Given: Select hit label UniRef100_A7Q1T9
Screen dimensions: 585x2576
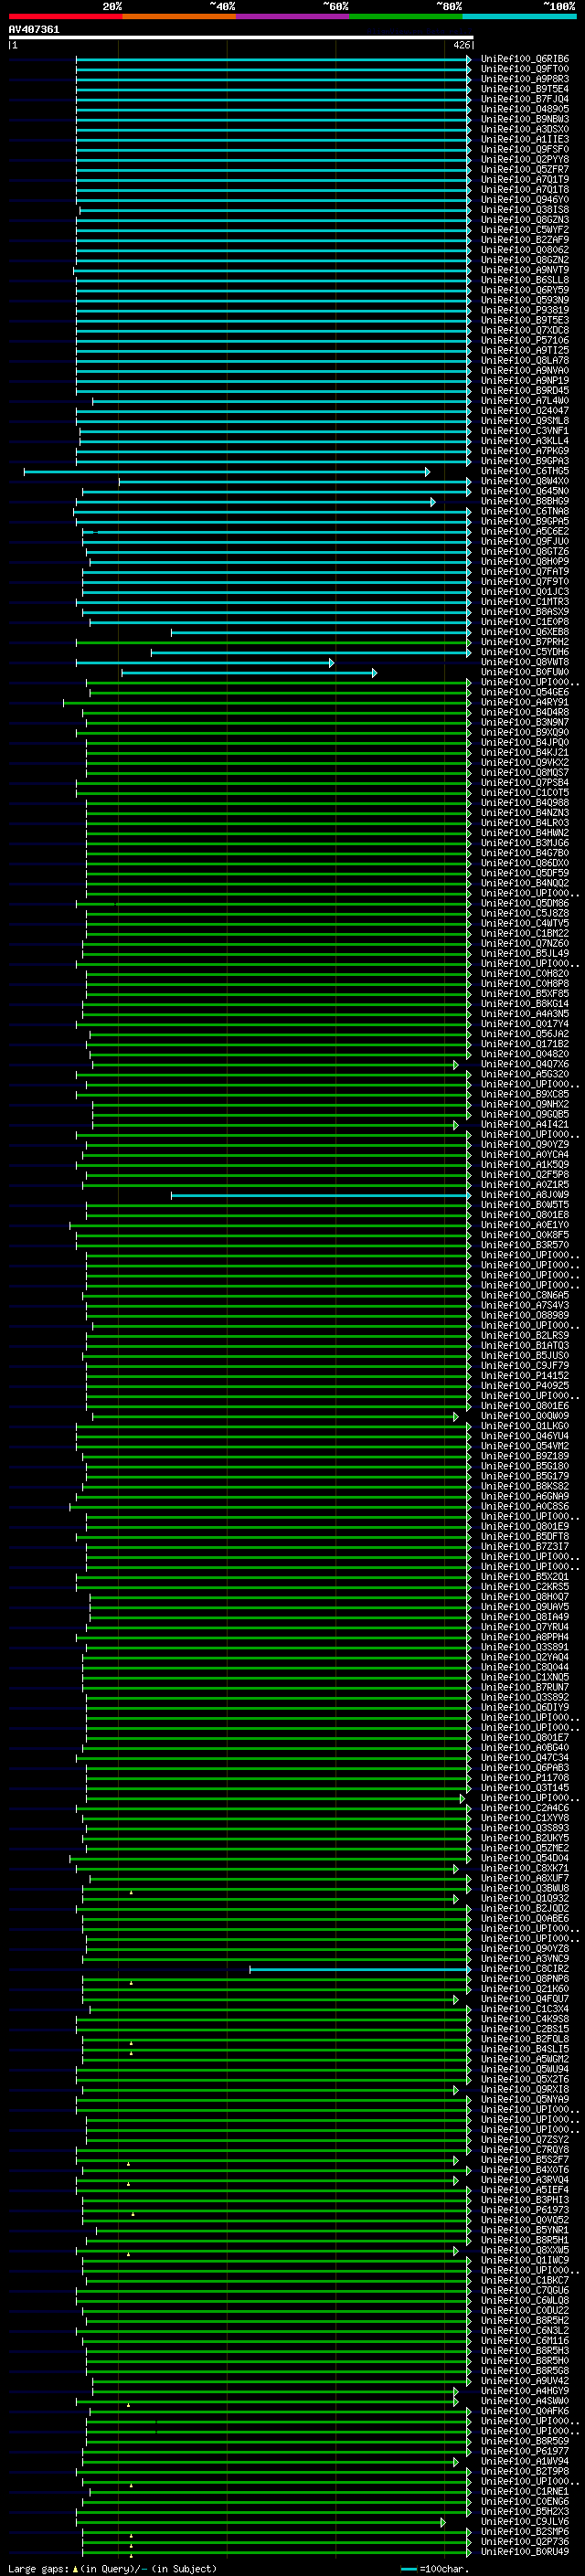Looking at the screenshot, I should tap(524, 180).
